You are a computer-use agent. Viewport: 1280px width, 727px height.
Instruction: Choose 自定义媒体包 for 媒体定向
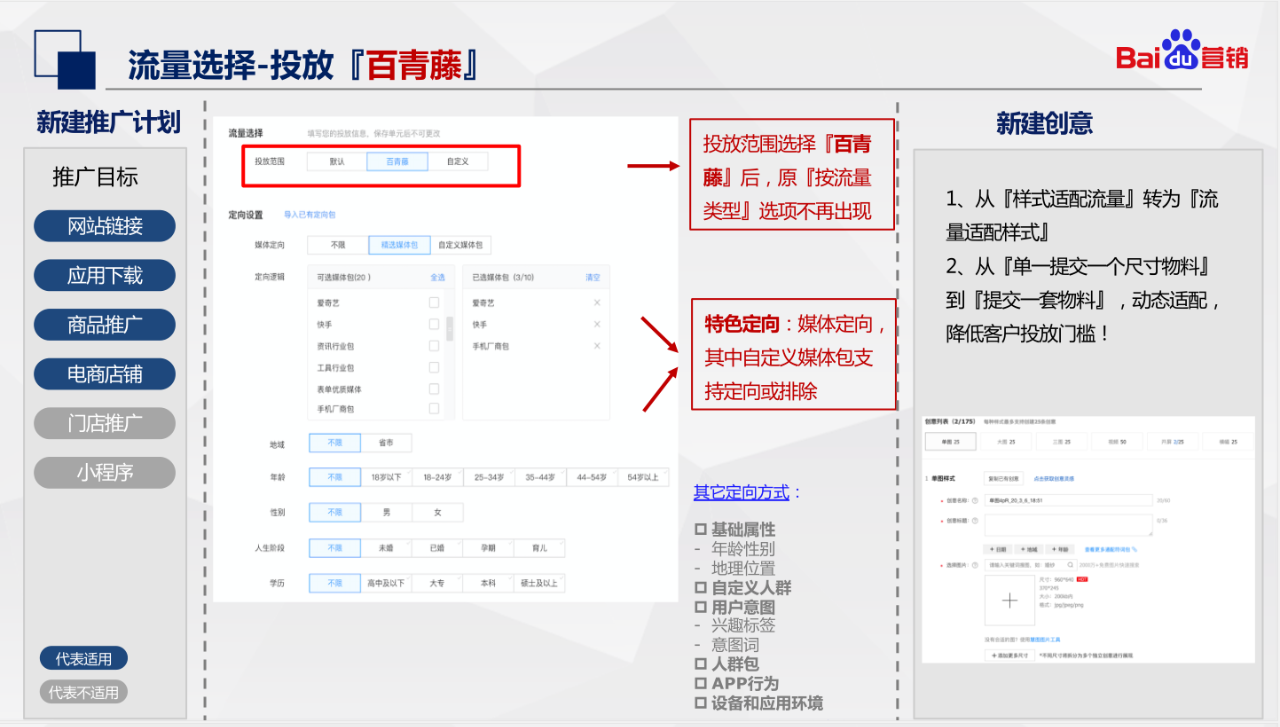coord(461,245)
